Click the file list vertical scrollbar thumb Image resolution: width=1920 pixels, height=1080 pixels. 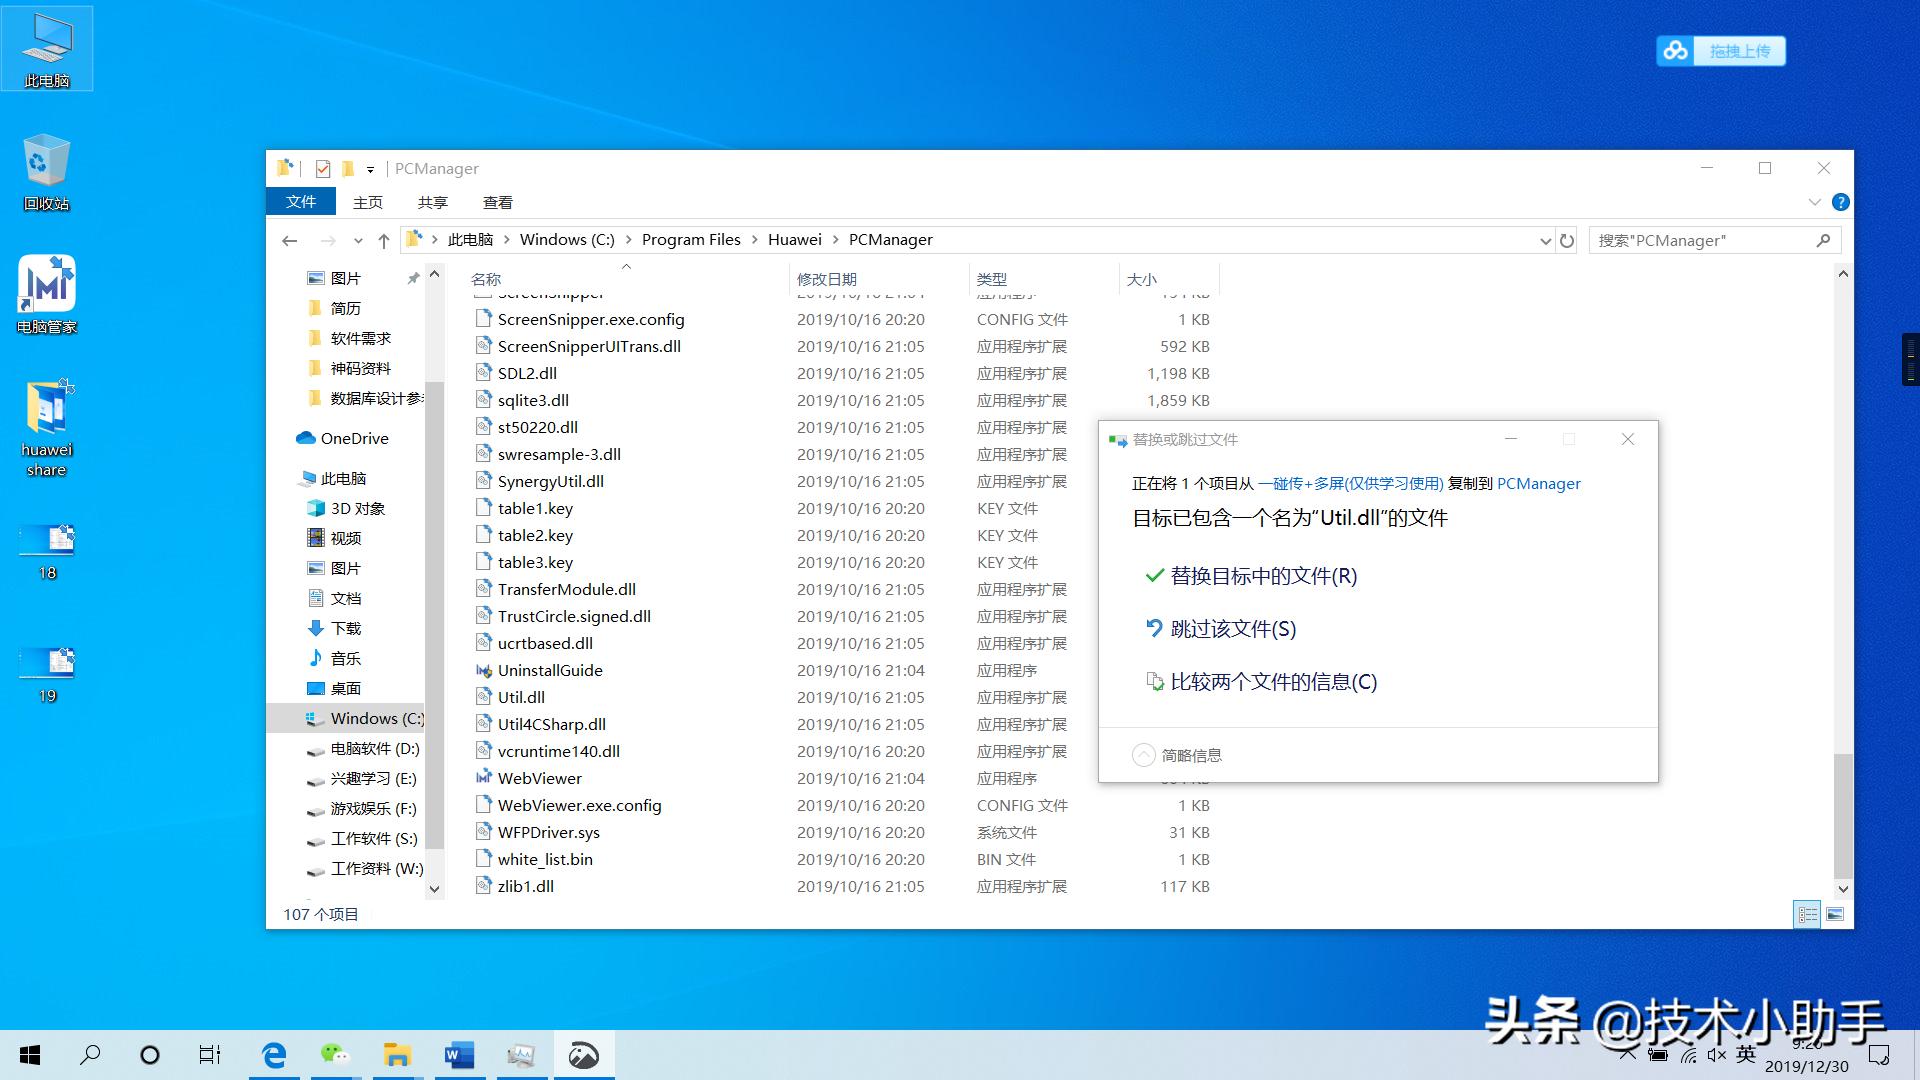click(1843, 815)
